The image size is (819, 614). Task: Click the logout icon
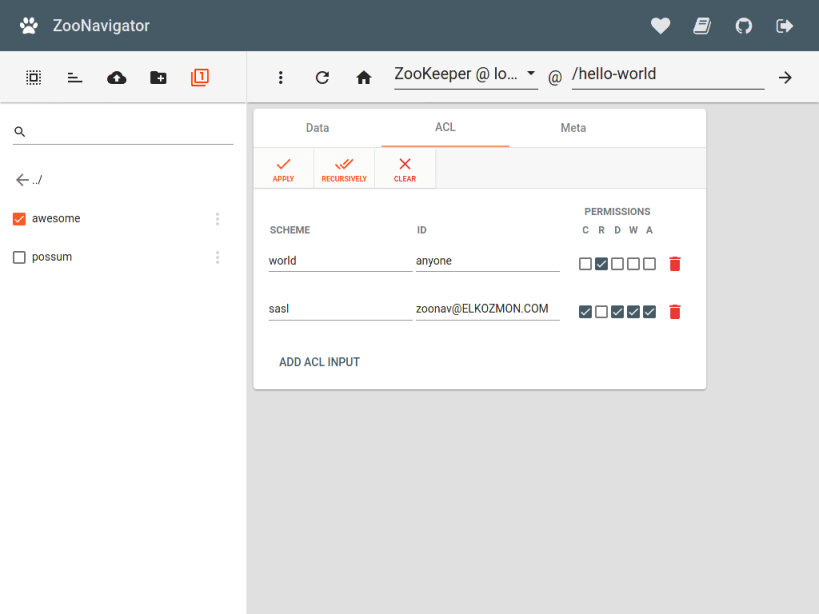pos(785,26)
